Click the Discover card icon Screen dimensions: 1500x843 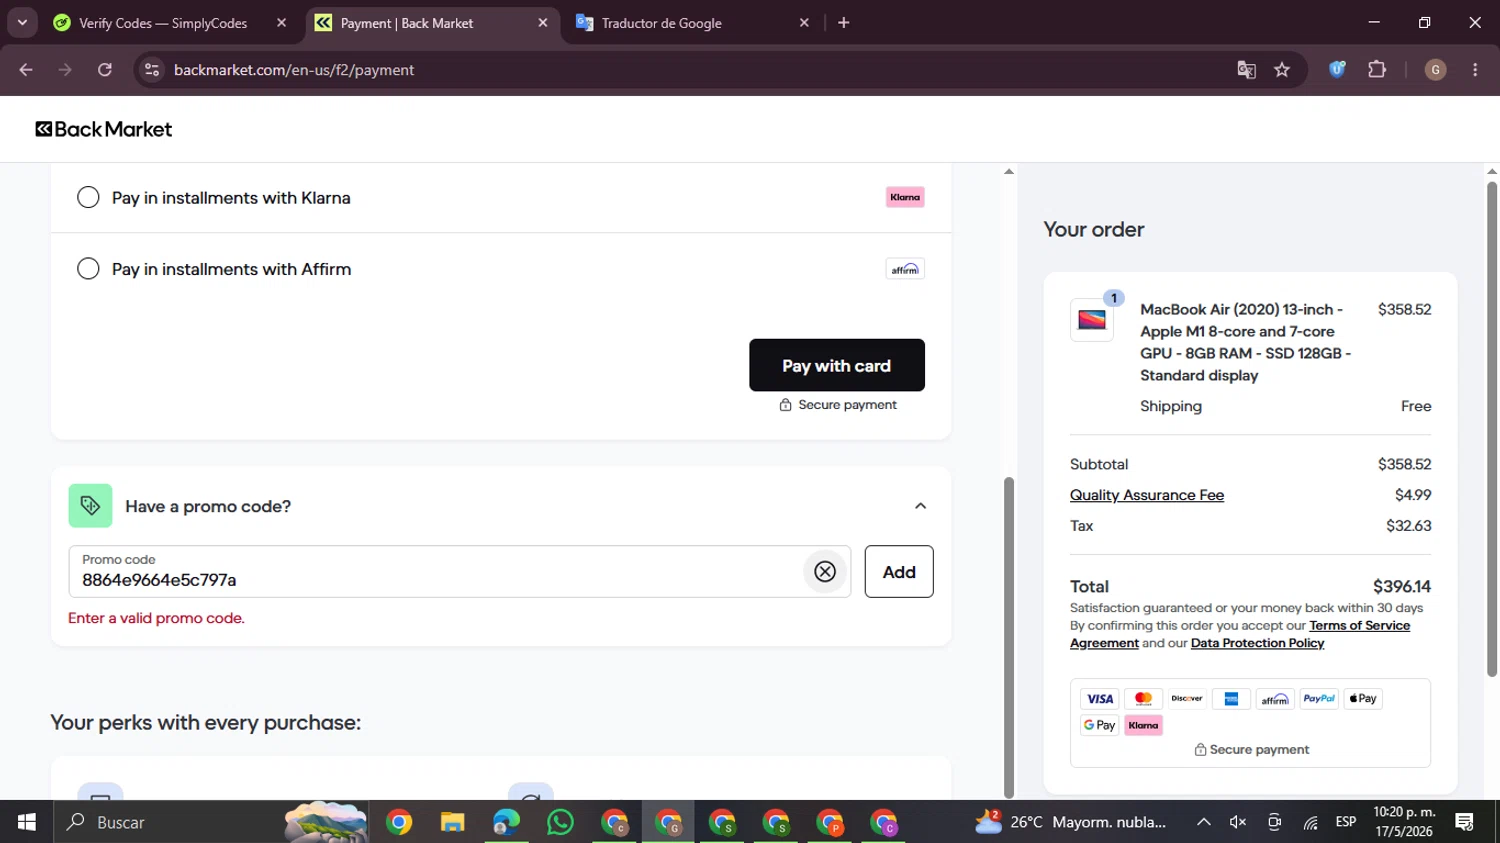1187,699
